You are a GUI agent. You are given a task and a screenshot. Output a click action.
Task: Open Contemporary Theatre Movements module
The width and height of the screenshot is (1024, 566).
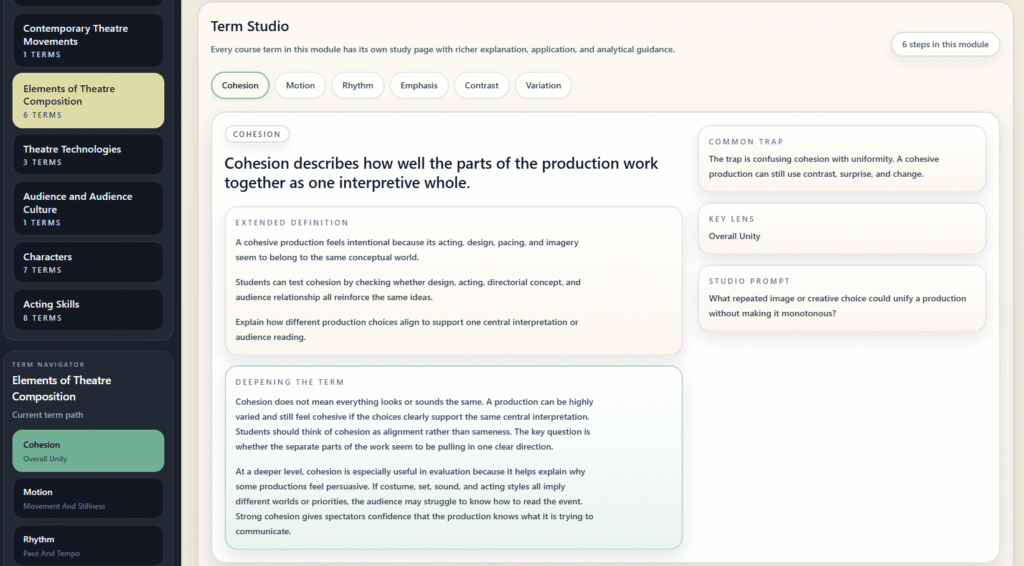[x=88, y=41]
